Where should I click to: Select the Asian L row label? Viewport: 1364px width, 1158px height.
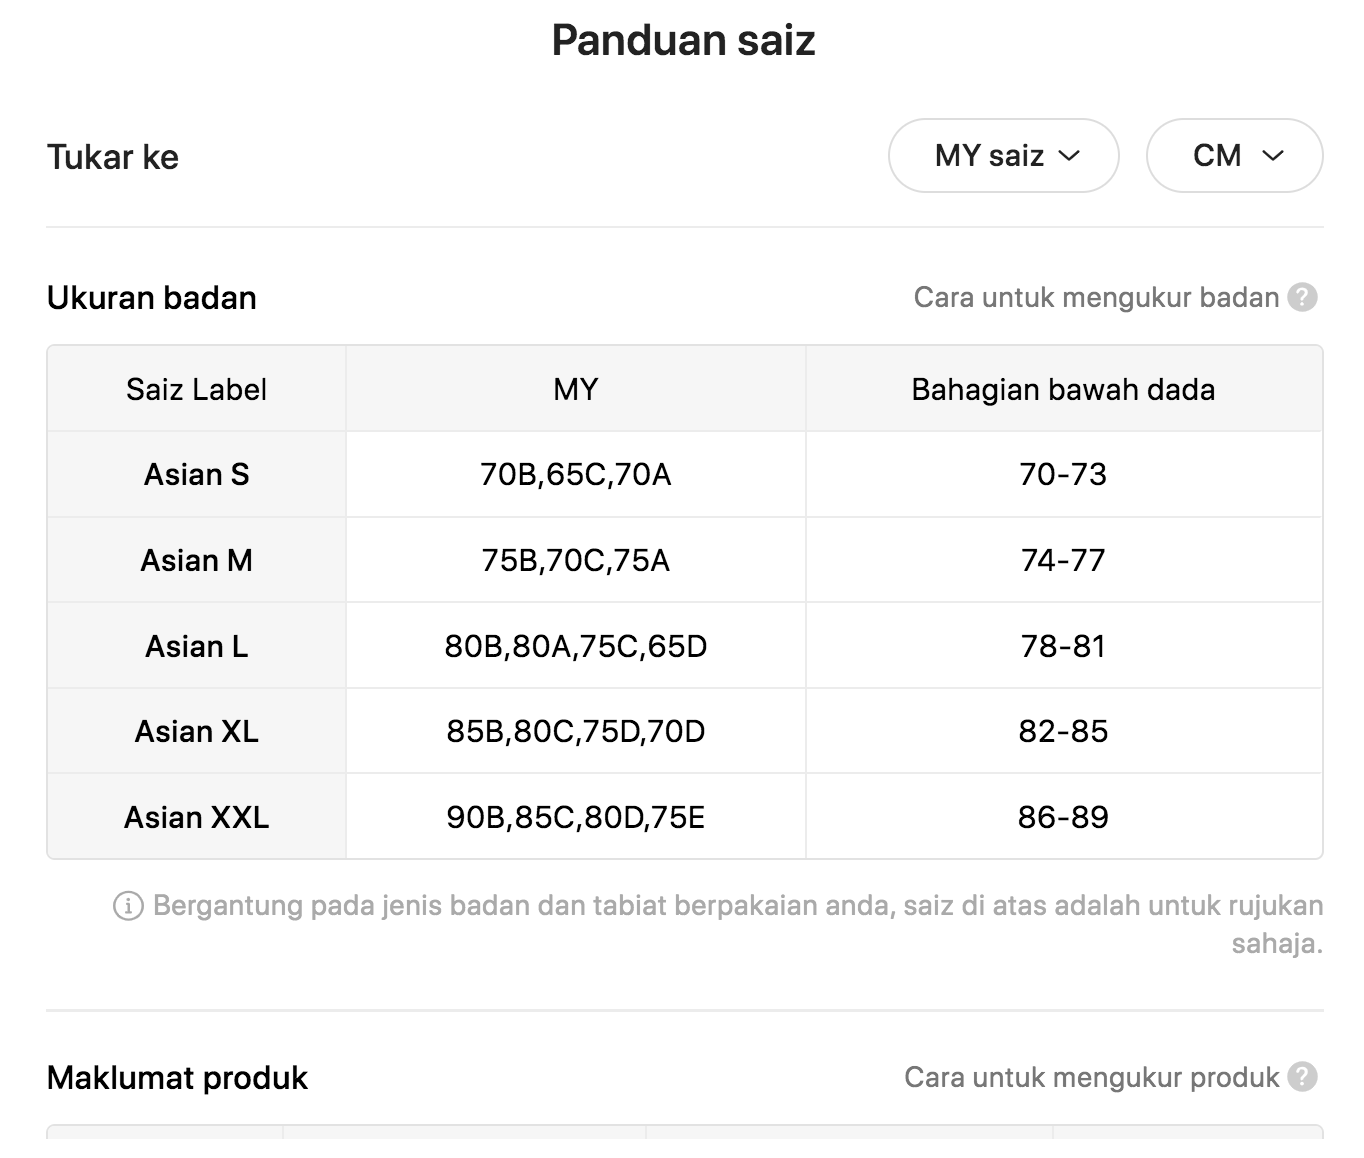point(197,646)
